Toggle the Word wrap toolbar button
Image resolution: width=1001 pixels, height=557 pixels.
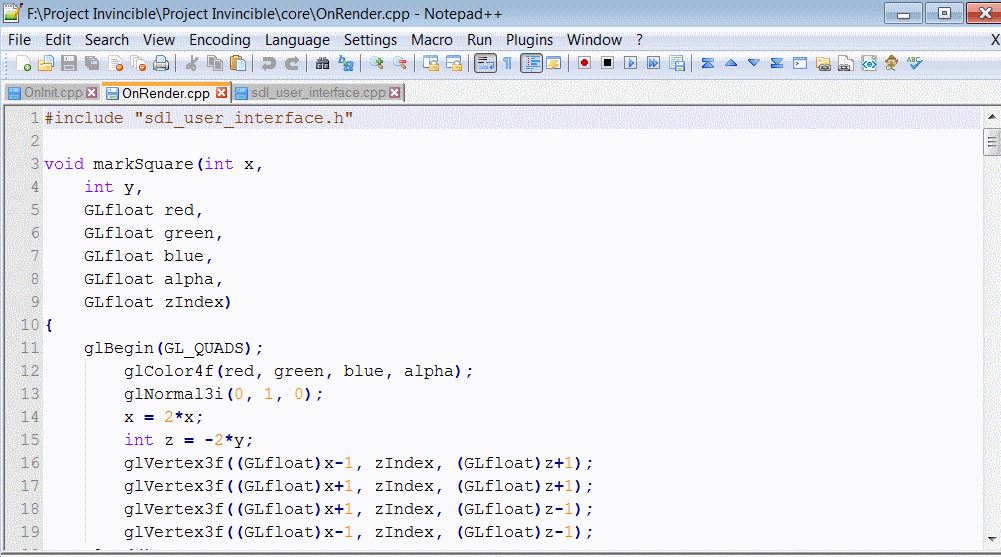click(485, 63)
